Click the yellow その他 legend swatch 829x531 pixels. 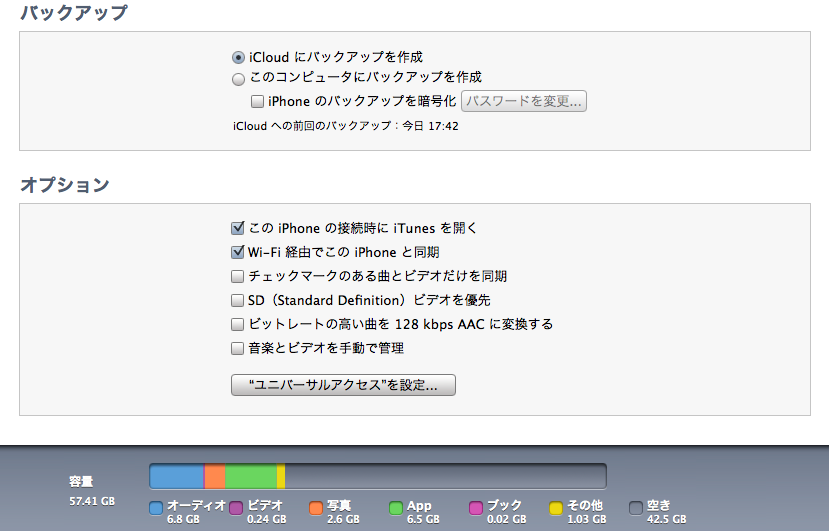click(556, 508)
